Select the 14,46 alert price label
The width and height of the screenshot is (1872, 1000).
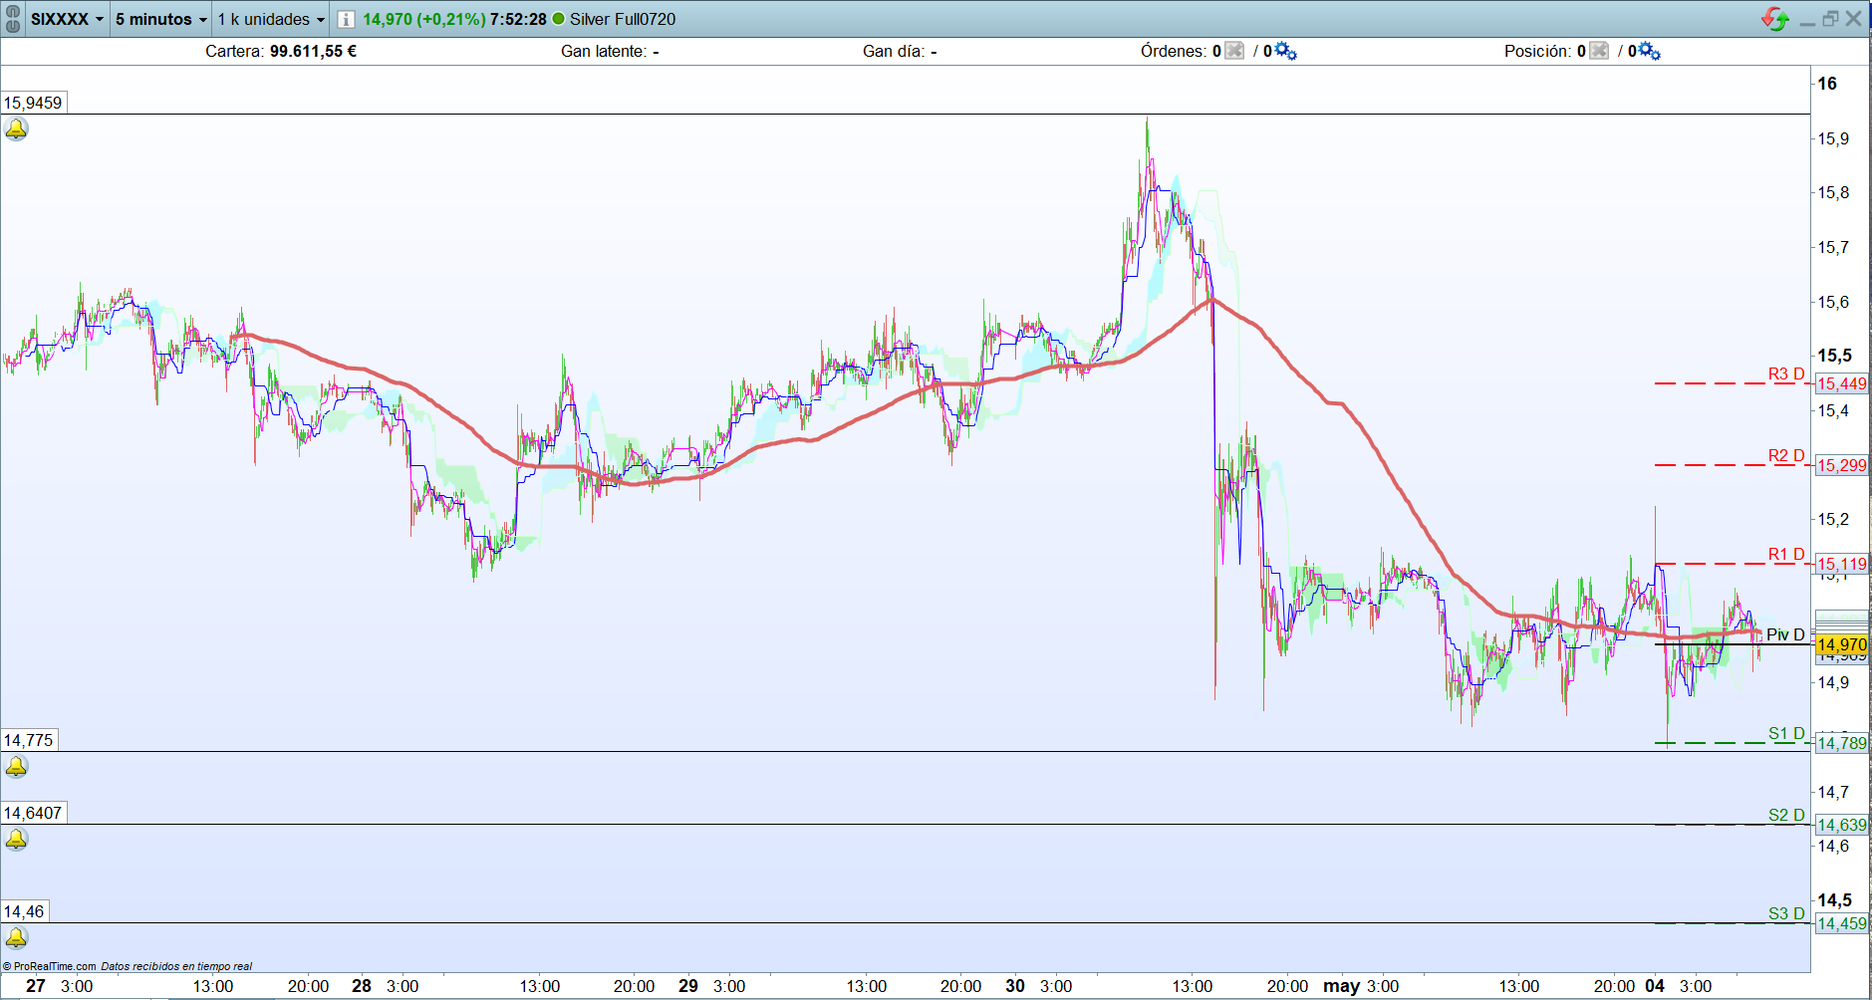pyautogui.click(x=25, y=911)
